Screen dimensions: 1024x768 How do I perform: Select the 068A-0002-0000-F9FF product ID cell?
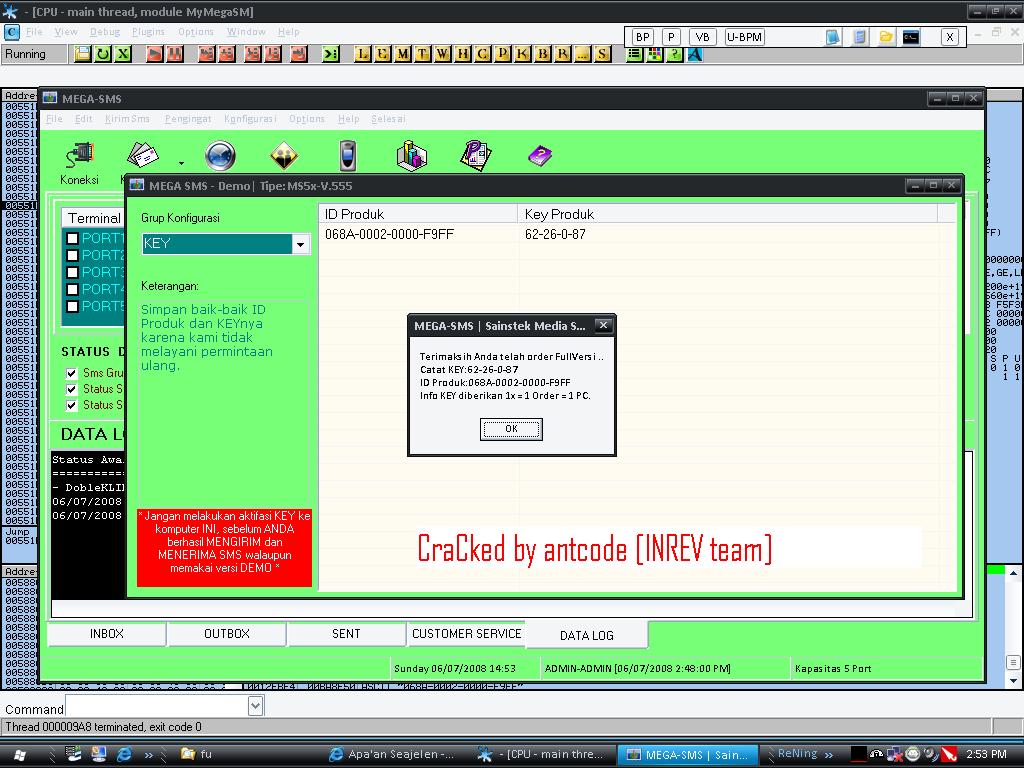(389, 234)
